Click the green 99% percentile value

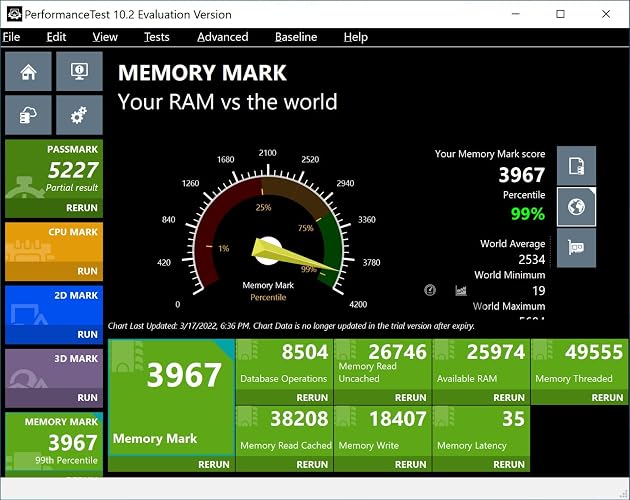528,214
